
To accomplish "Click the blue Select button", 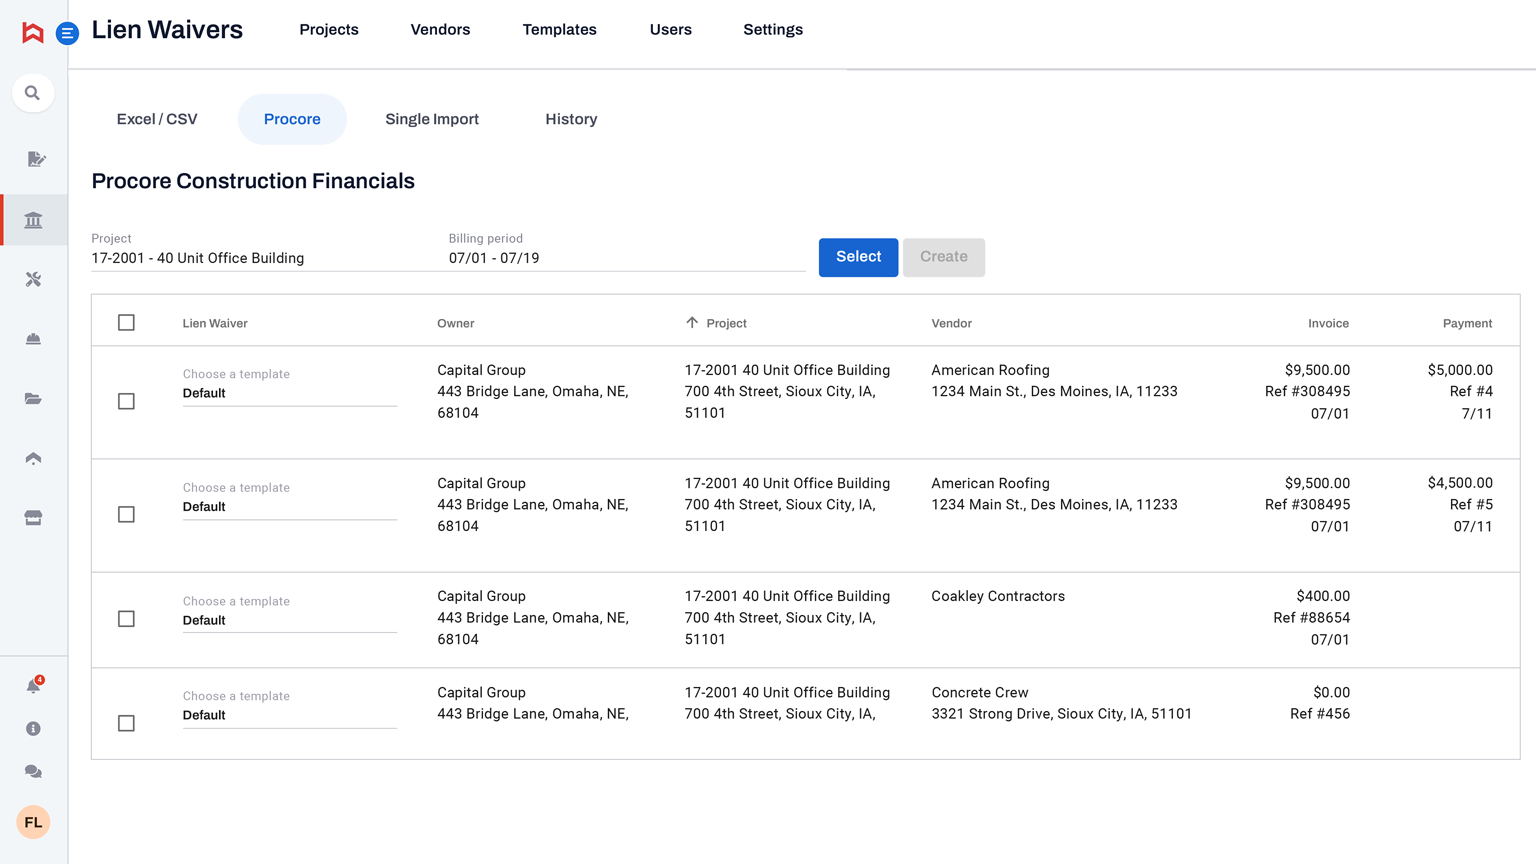I will 858,257.
